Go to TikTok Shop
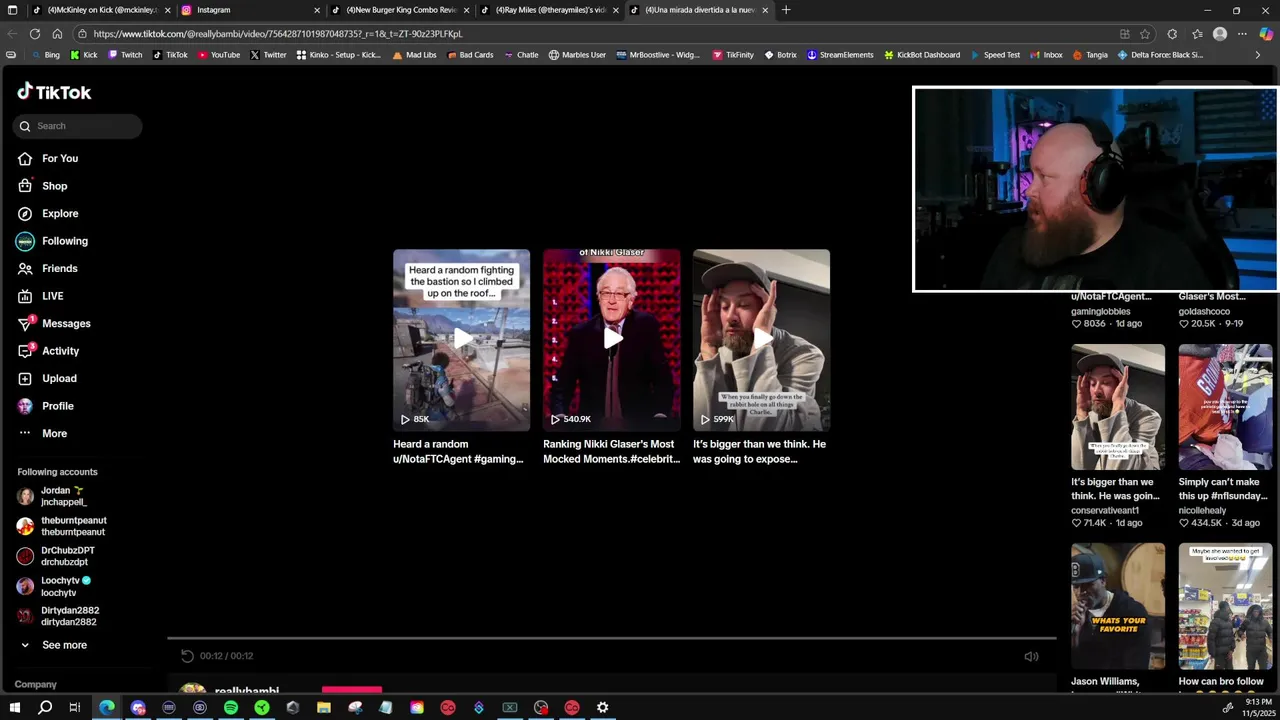This screenshot has width=1280, height=720. 43,186
